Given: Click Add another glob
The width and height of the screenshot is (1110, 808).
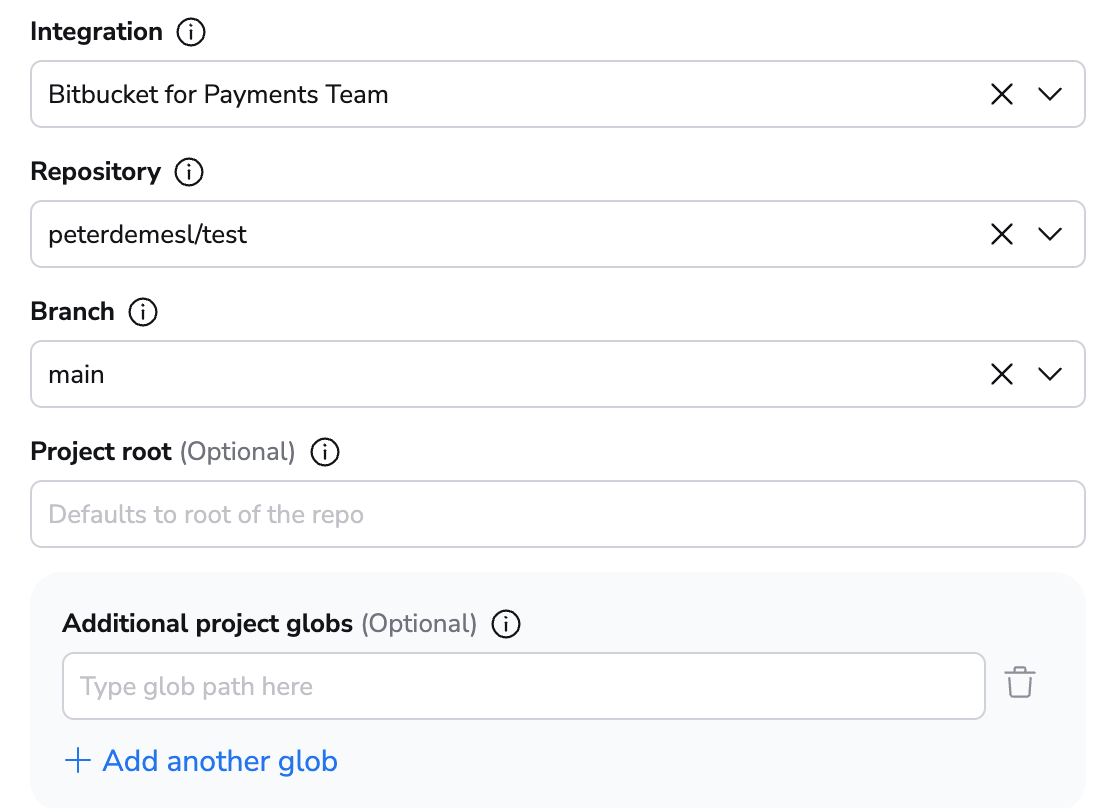Looking at the screenshot, I should pos(218,760).
